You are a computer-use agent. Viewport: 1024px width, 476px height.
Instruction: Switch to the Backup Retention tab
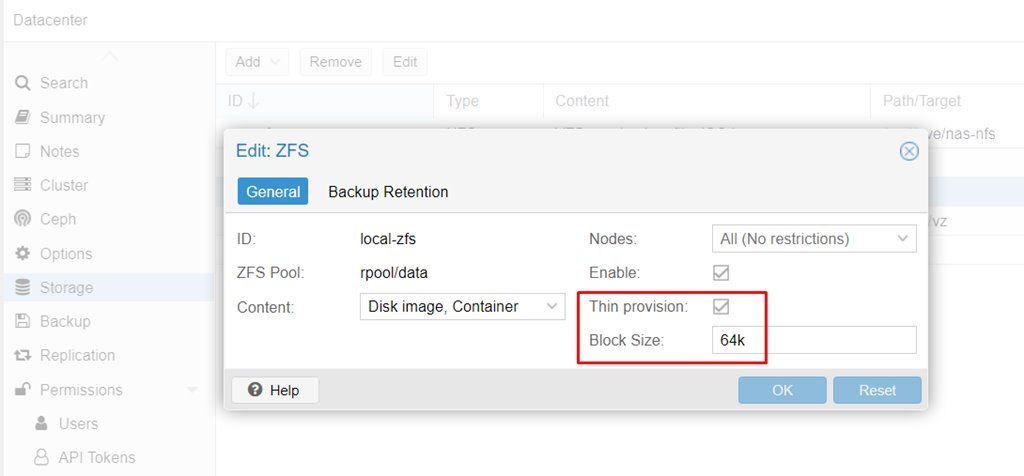(x=388, y=192)
